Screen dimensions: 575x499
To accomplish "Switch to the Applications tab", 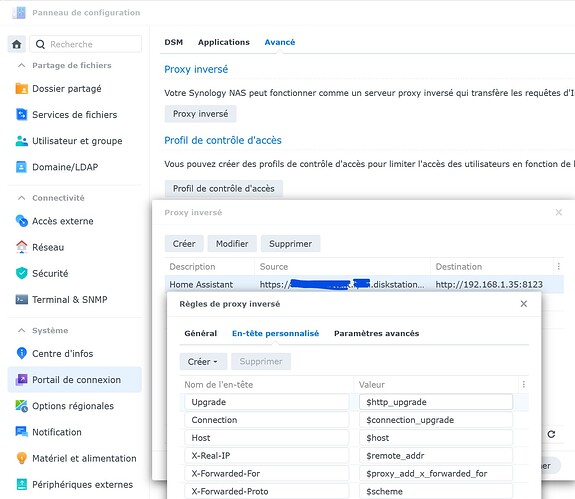I will [224, 42].
